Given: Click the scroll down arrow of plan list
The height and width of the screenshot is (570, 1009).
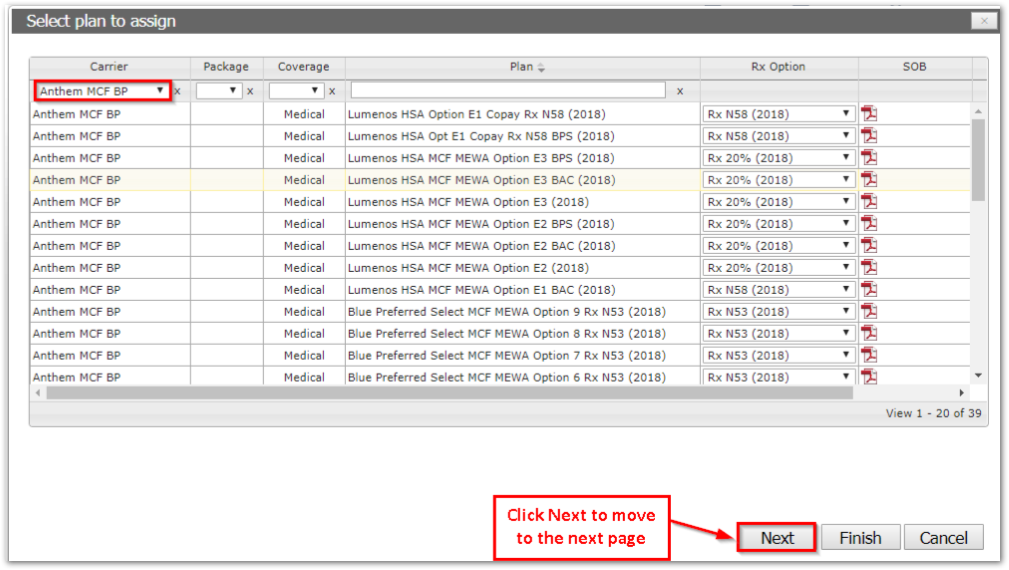Looking at the screenshot, I should pos(978,376).
